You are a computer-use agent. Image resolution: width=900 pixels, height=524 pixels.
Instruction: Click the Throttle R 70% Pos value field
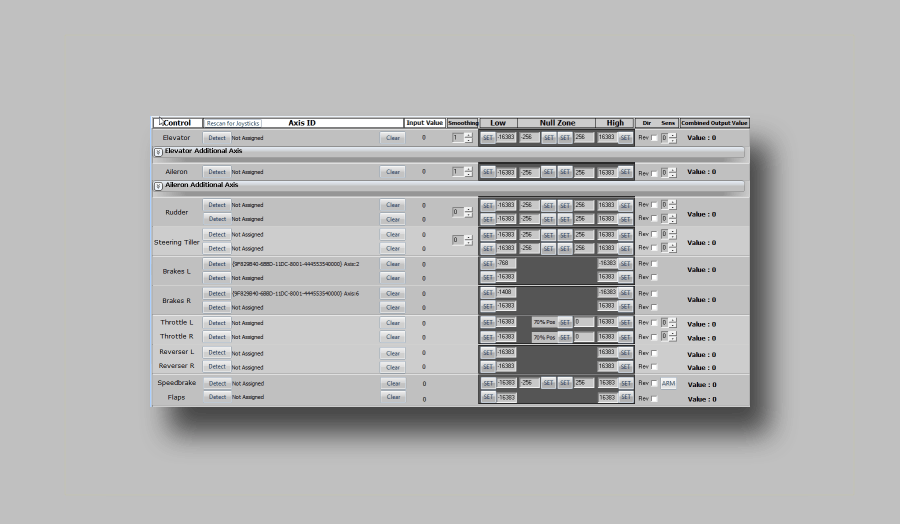583,337
